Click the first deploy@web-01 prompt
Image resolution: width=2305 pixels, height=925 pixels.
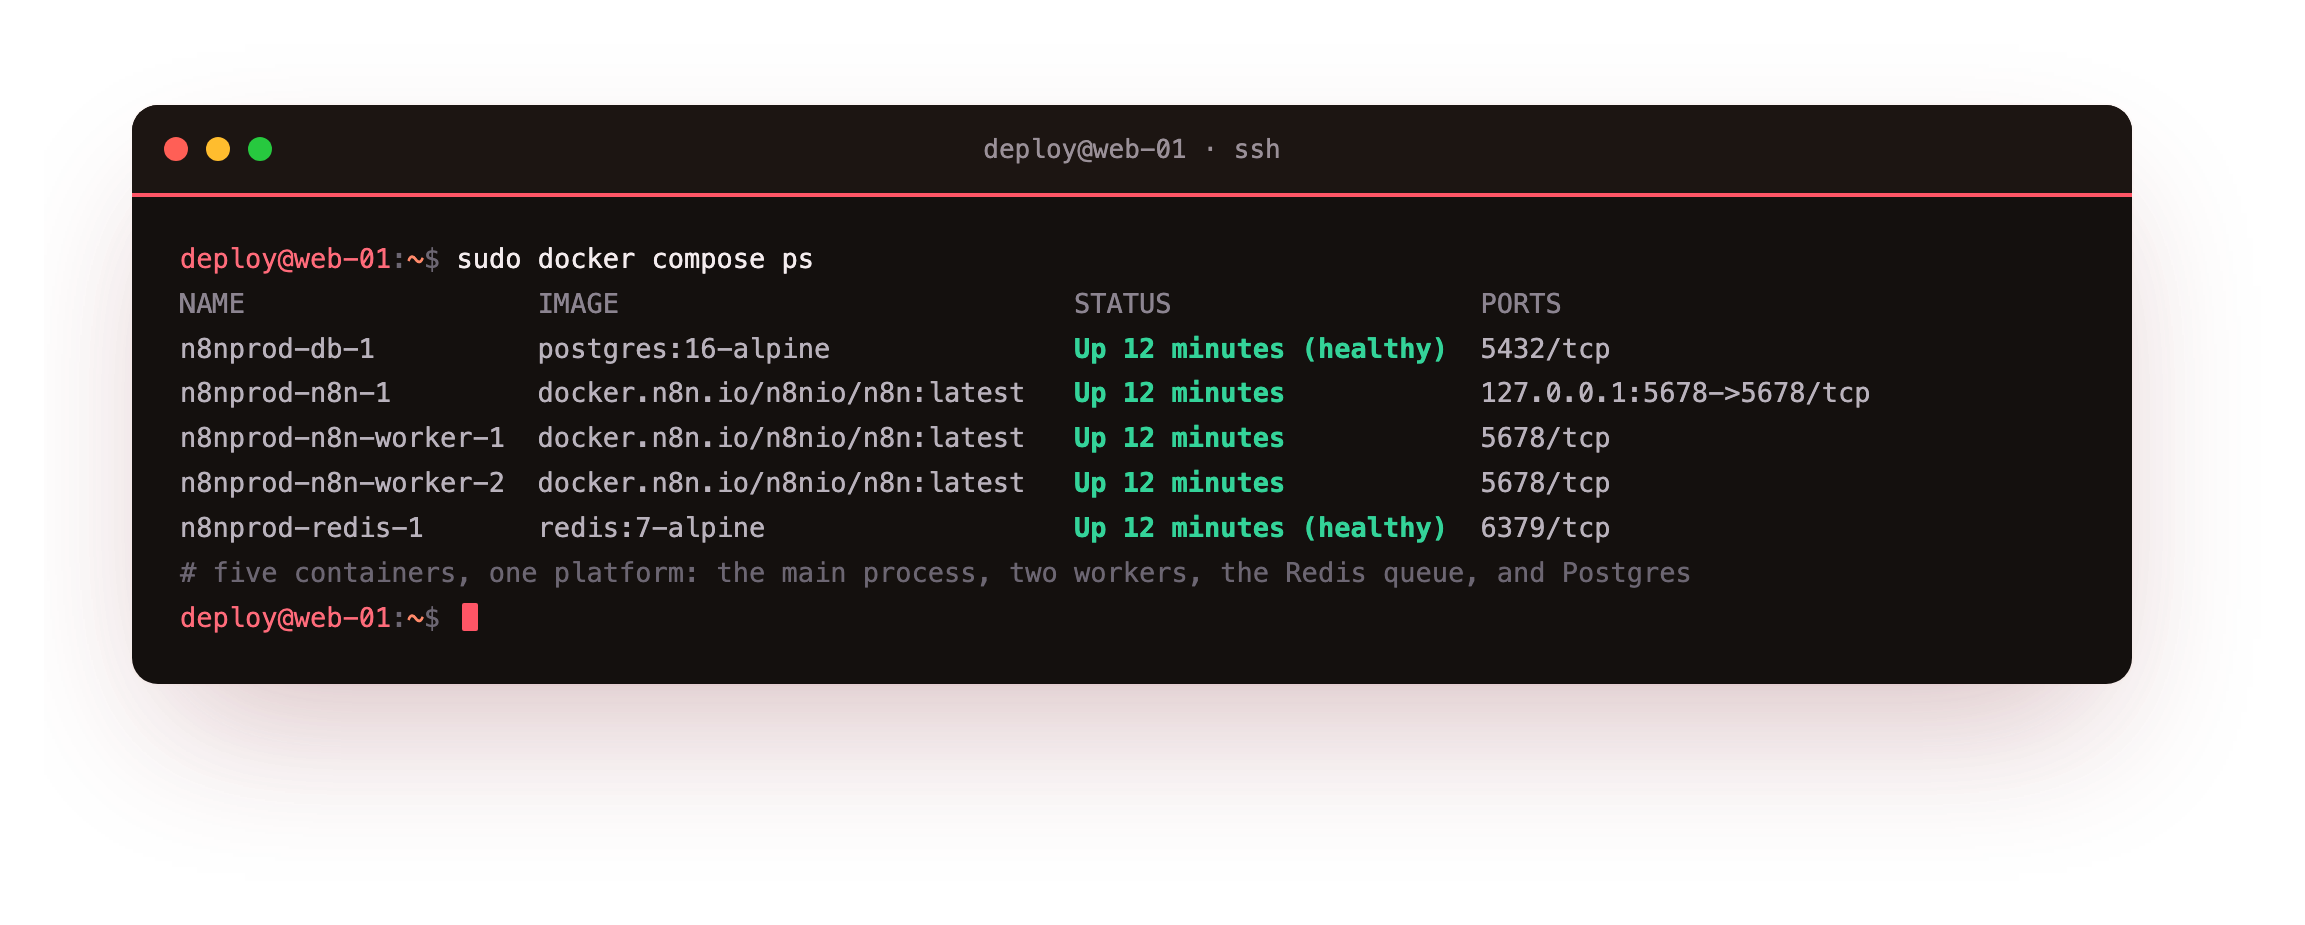tap(309, 259)
